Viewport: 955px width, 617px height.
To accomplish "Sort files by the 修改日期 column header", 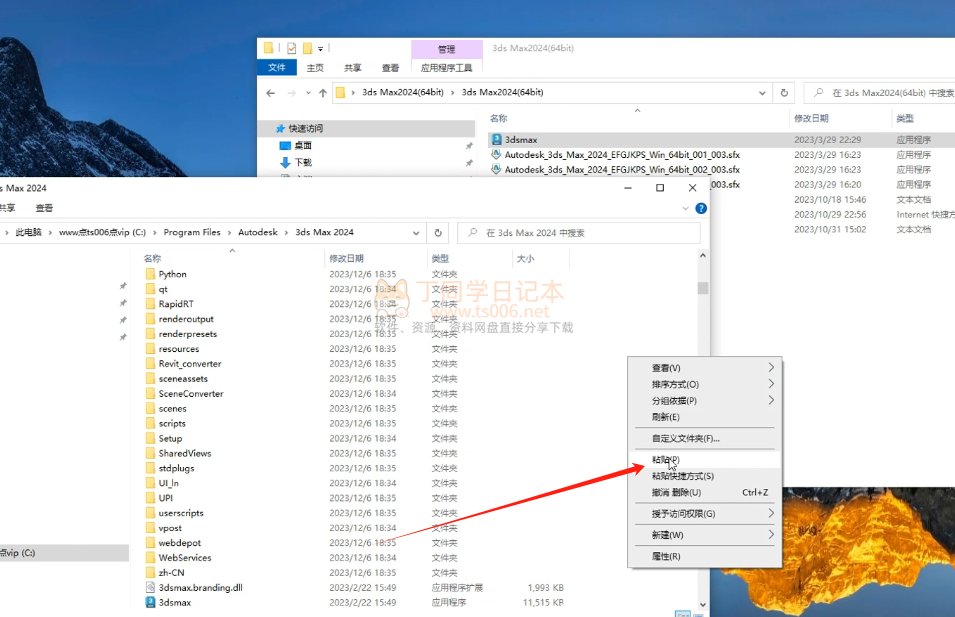I will click(x=346, y=258).
